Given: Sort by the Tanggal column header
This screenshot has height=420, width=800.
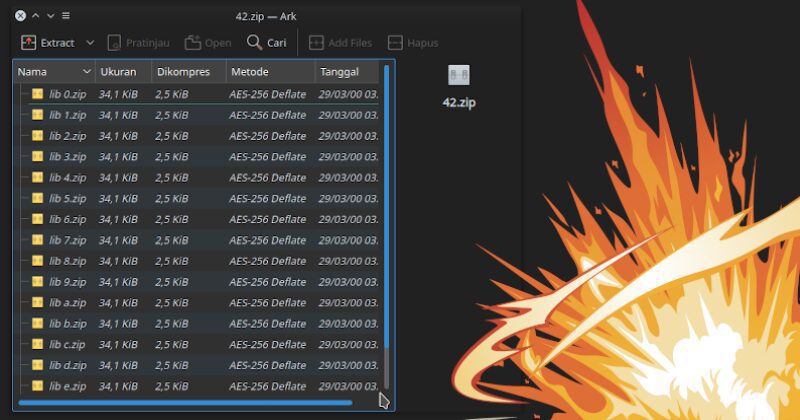Looking at the screenshot, I should (x=347, y=72).
